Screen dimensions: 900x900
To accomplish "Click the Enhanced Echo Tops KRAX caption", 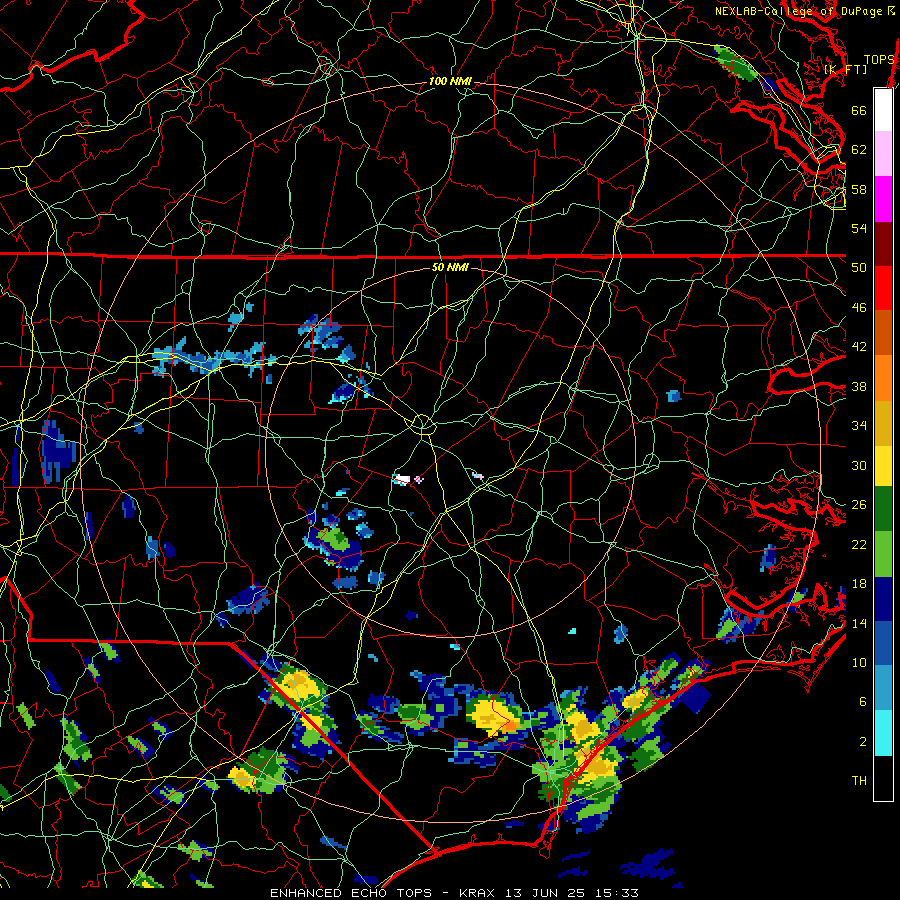I will click(453, 893).
